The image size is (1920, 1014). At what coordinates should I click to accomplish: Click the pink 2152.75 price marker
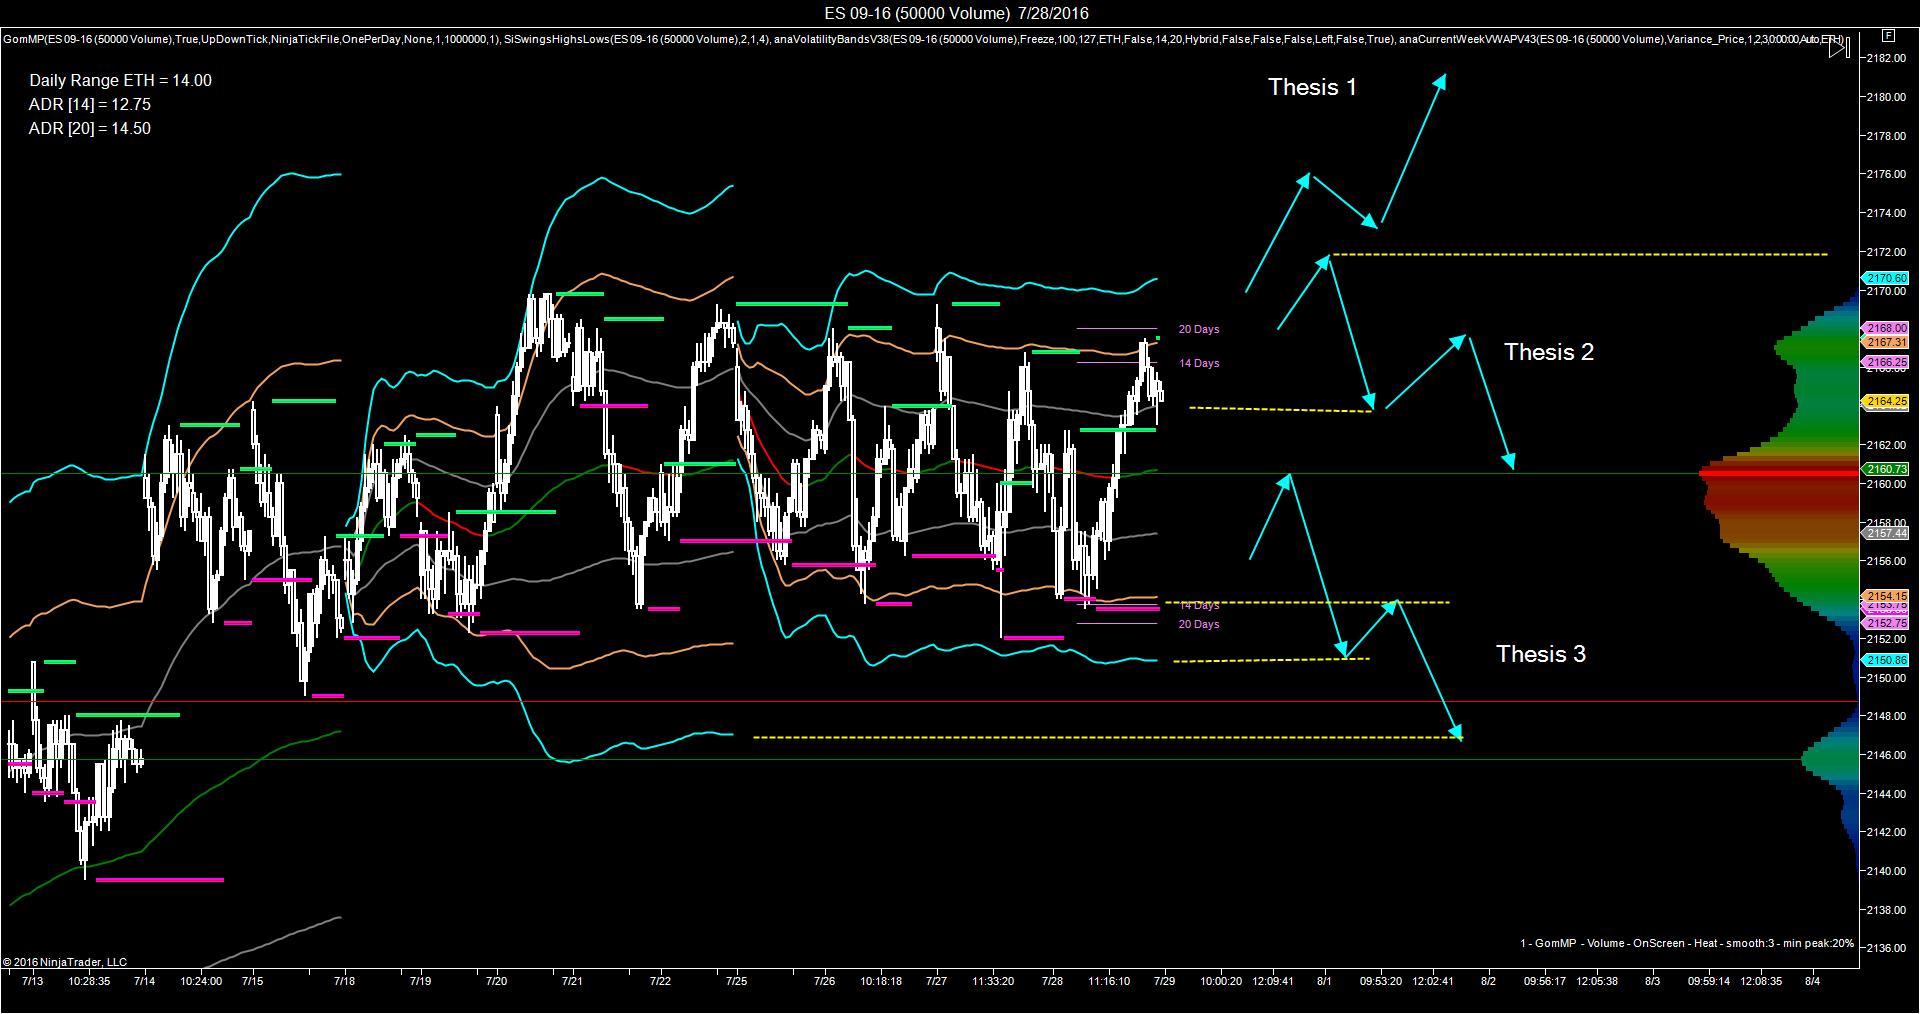(x=1886, y=623)
